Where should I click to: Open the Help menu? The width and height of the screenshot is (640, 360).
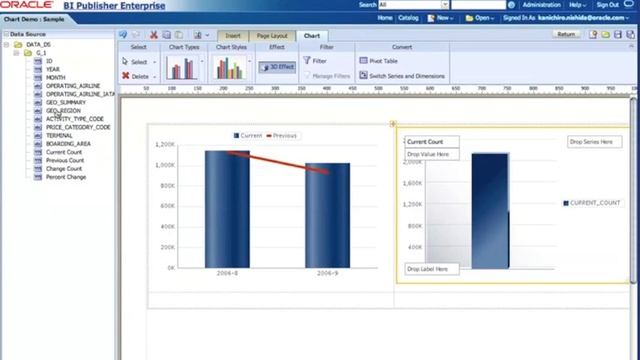click(x=577, y=5)
